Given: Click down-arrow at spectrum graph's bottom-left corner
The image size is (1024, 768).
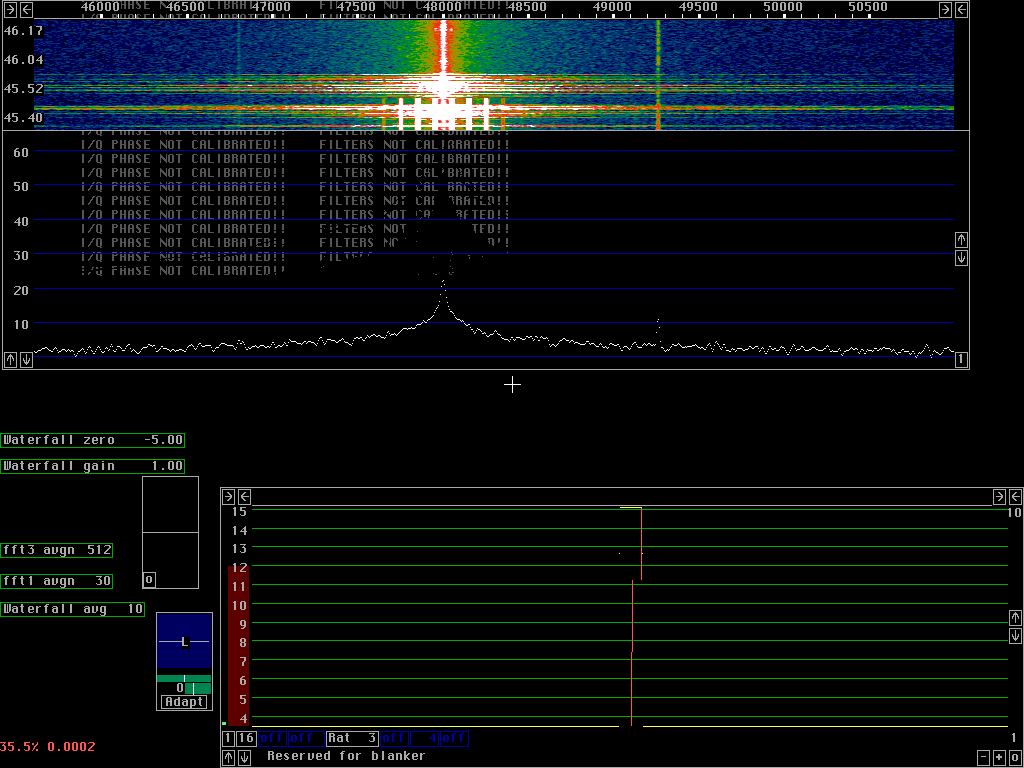Looking at the screenshot, I should point(26,359).
